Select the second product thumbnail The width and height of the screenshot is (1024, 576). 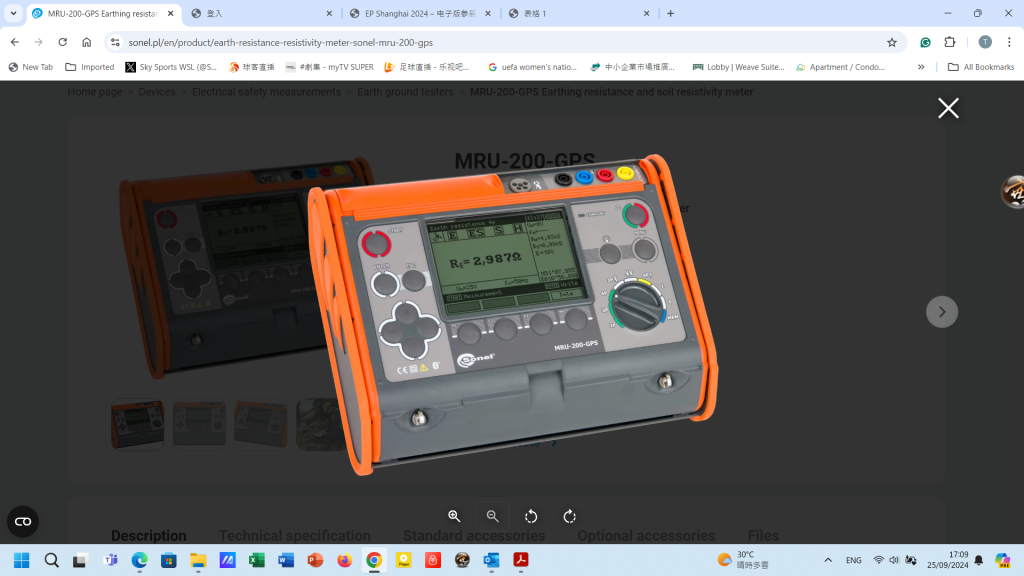tap(199, 424)
